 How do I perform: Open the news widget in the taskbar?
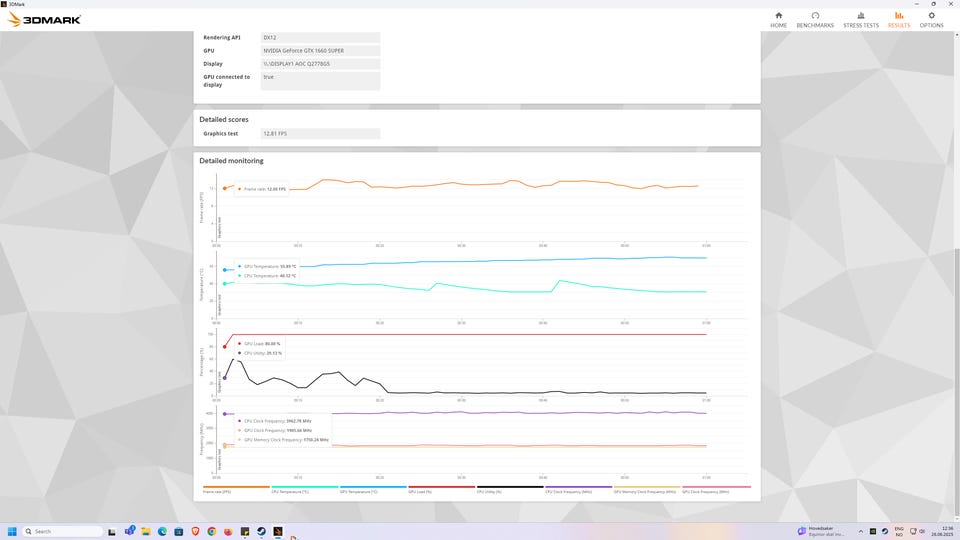coord(823,531)
